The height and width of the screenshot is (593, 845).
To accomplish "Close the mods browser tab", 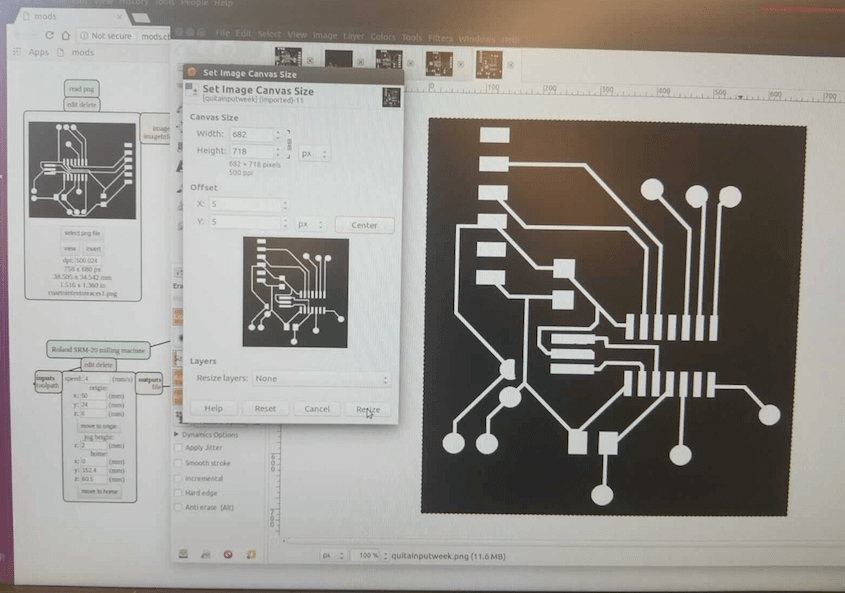I will coord(119,17).
